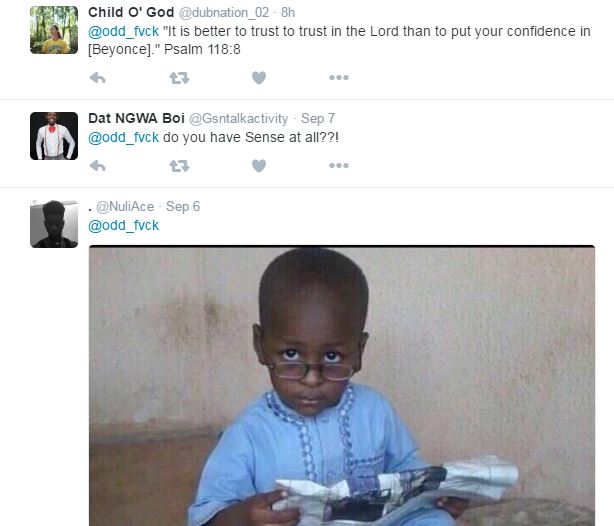Open the Child O' God display name
Image resolution: width=614 pixels, height=526 pixels.
(131, 12)
